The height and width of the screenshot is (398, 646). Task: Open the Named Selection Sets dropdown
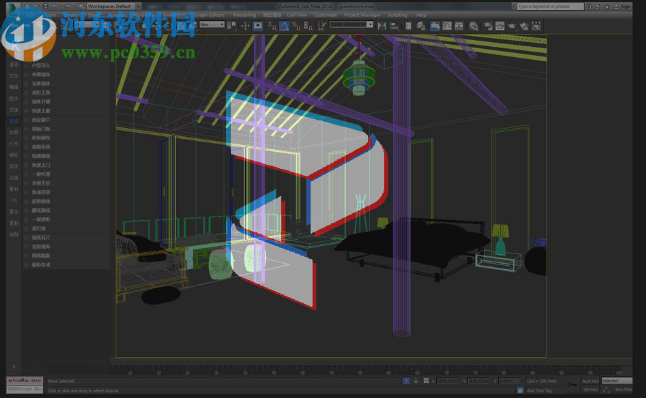351,25
